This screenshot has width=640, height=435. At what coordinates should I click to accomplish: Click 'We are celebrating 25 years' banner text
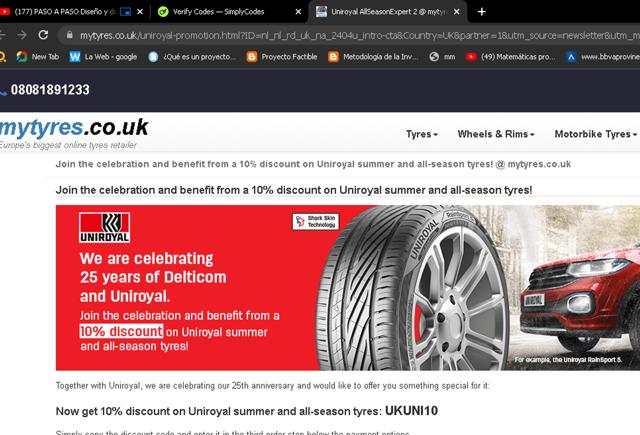pos(153,277)
